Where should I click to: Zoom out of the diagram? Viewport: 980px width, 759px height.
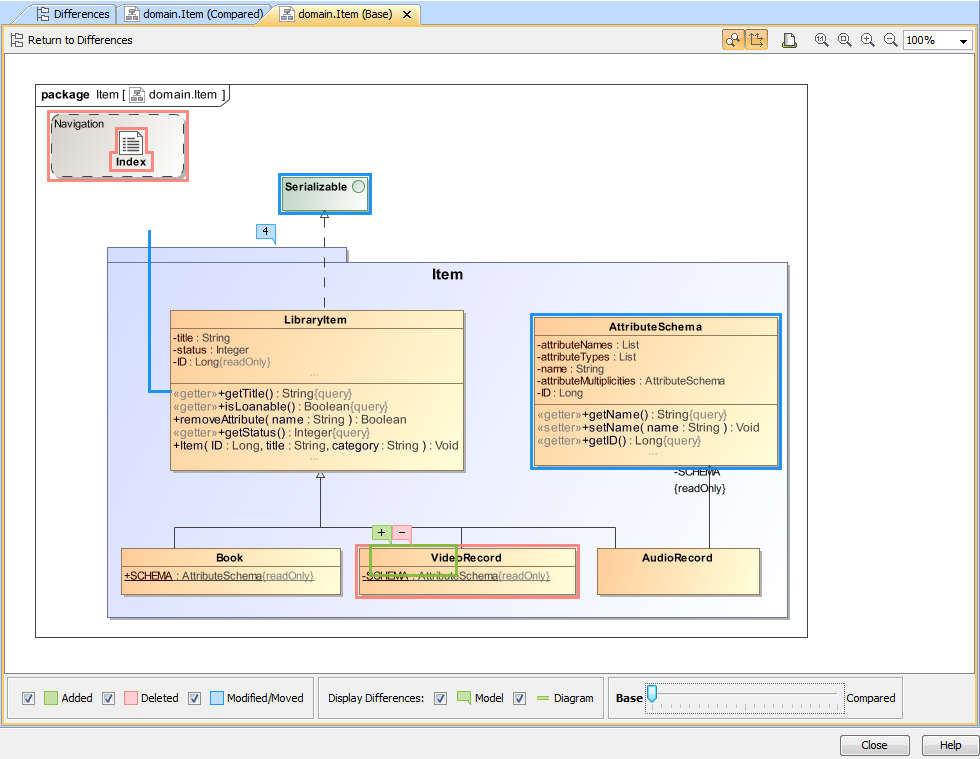(890, 39)
